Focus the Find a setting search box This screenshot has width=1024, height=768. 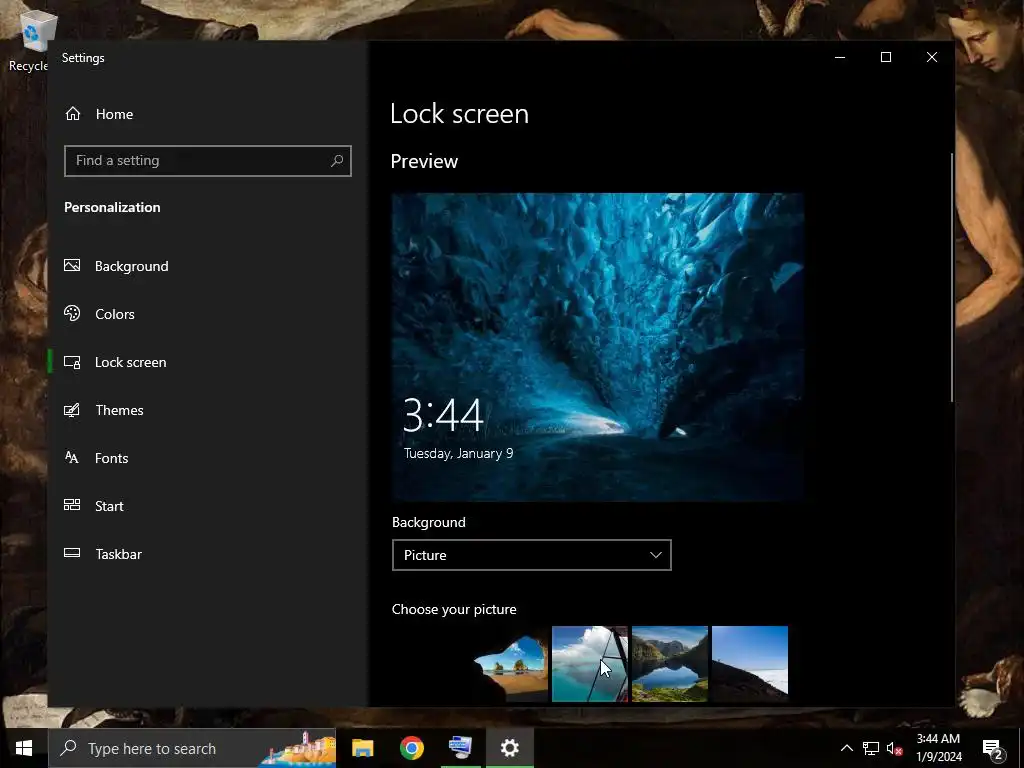tap(208, 161)
